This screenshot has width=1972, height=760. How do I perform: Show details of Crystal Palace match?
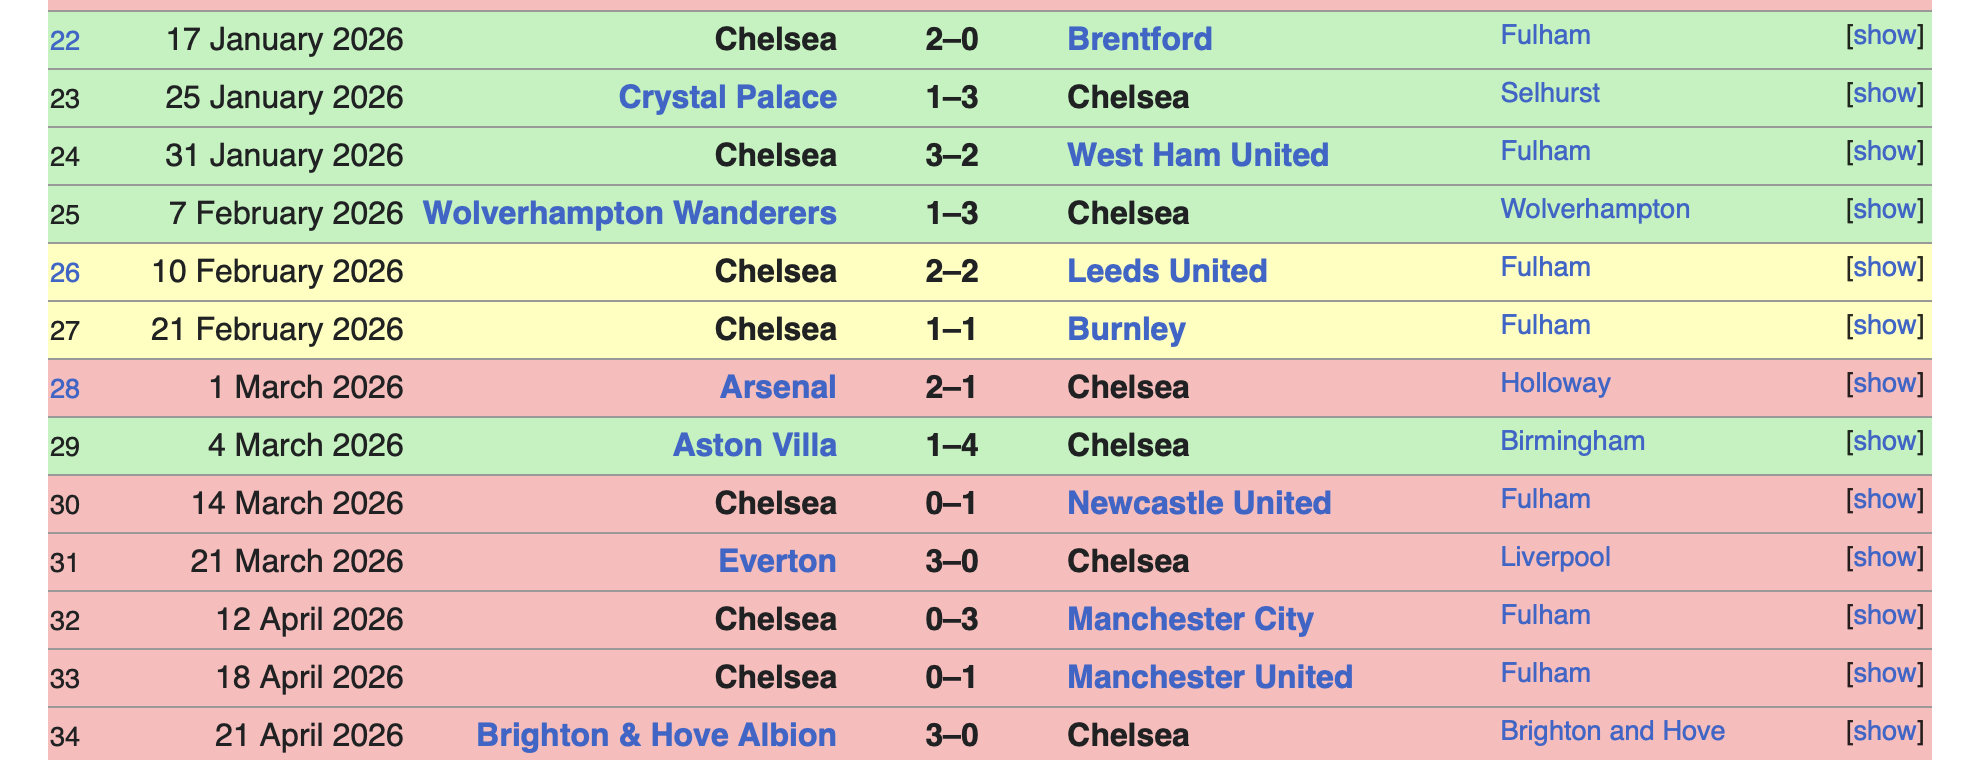pos(1884,94)
